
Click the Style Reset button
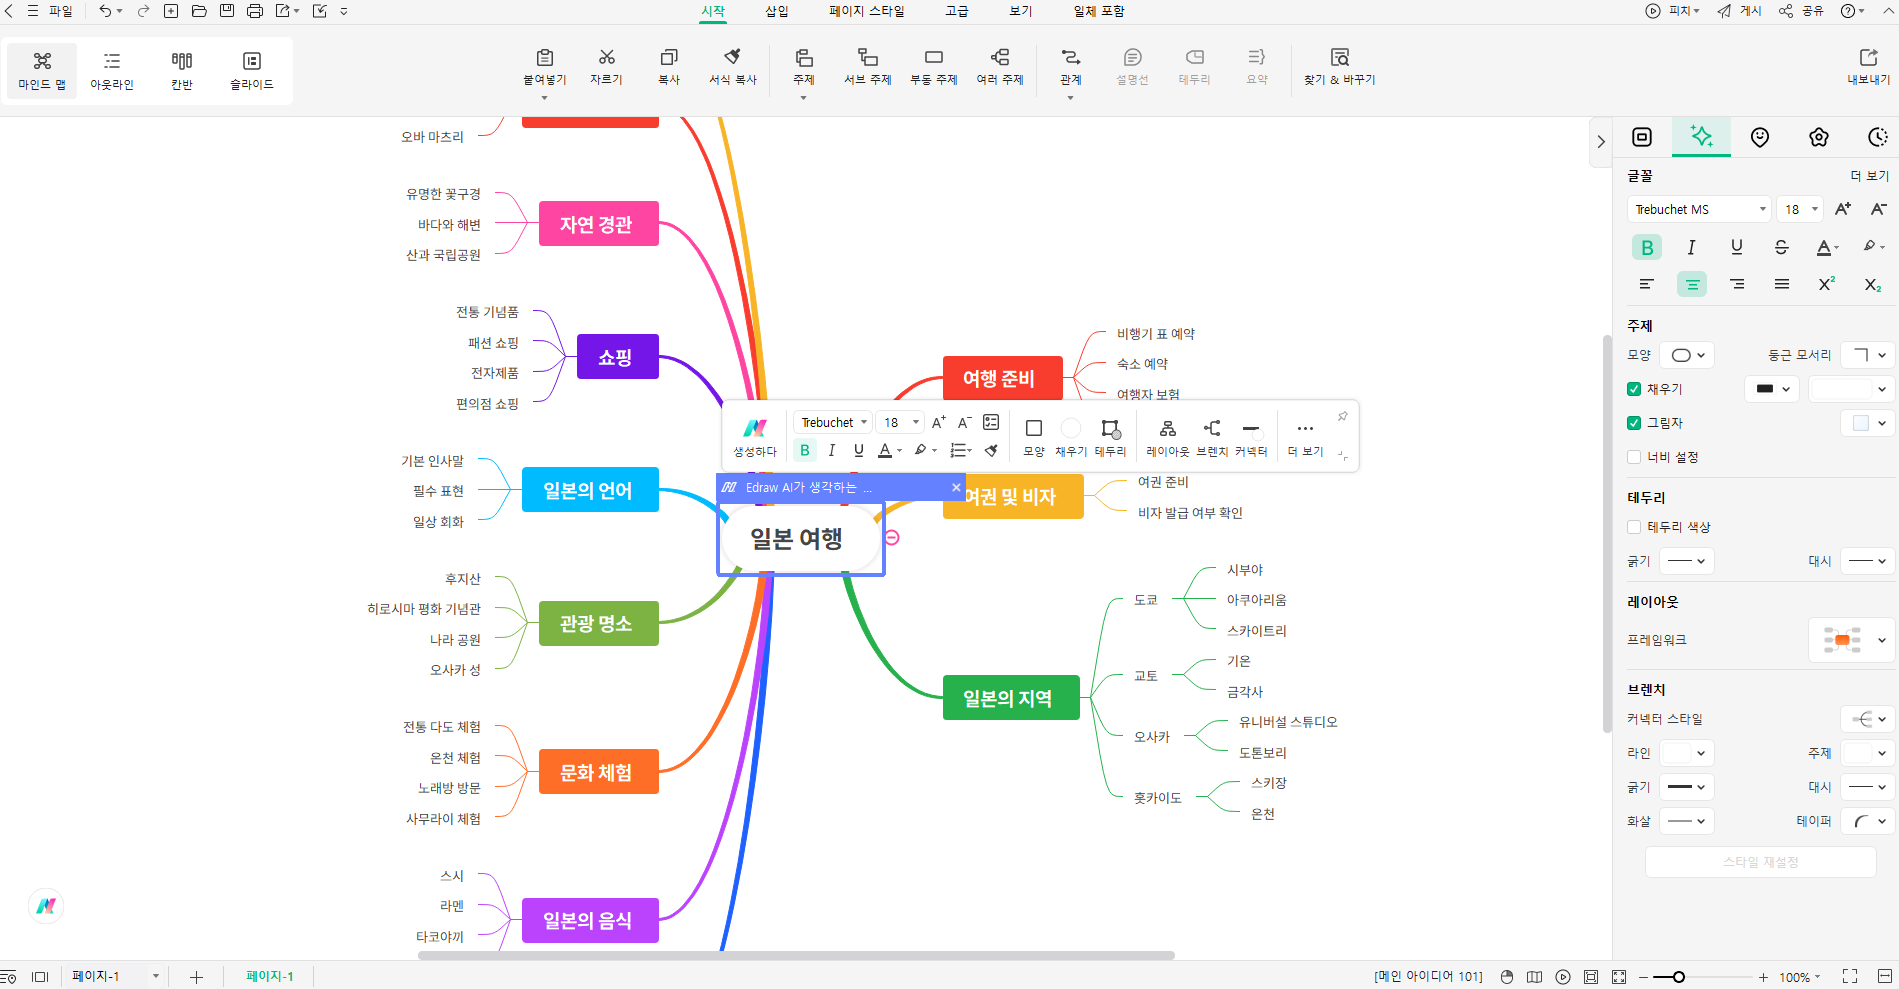pyautogui.click(x=1760, y=862)
